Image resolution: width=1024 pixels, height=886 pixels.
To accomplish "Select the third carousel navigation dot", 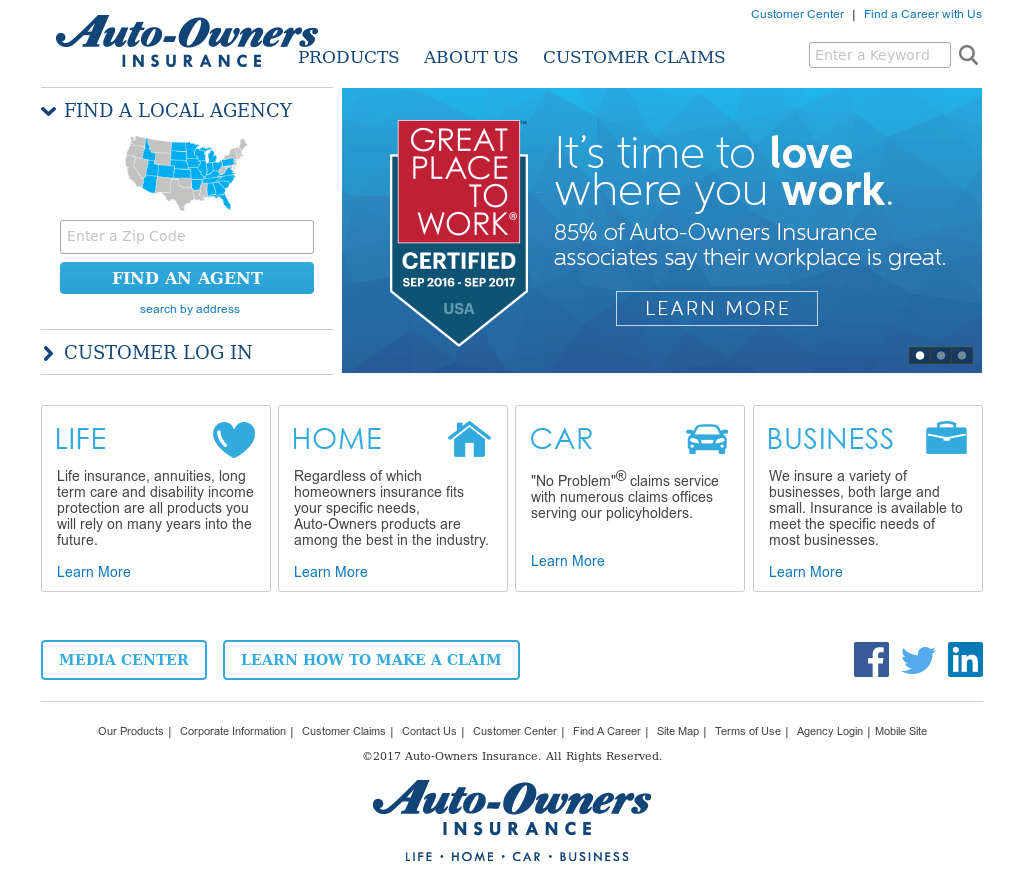I will coord(961,355).
